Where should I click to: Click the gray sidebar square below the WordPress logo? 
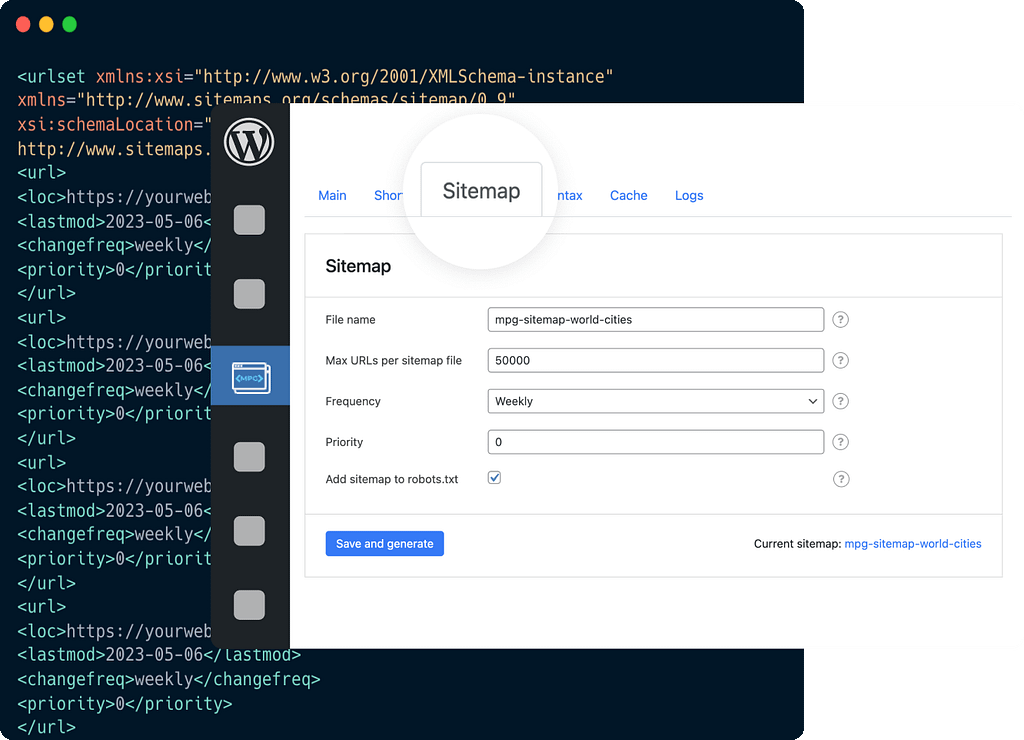tap(249, 220)
